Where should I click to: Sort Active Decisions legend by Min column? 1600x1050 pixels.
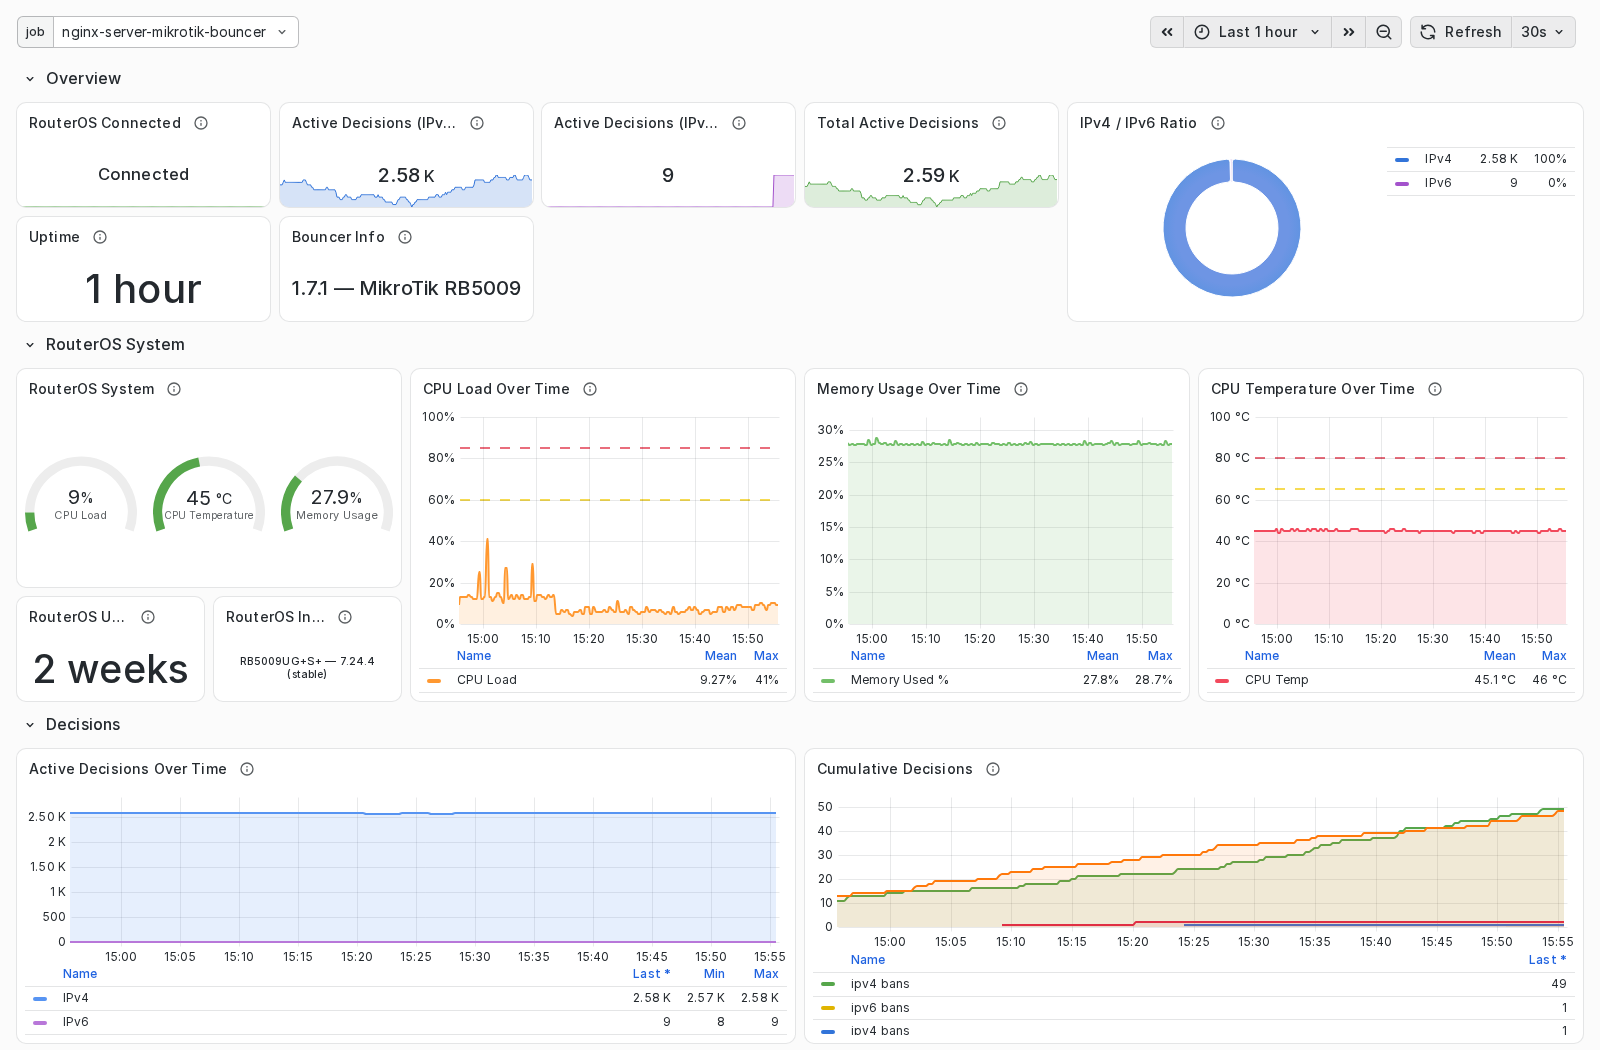(714, 974)
